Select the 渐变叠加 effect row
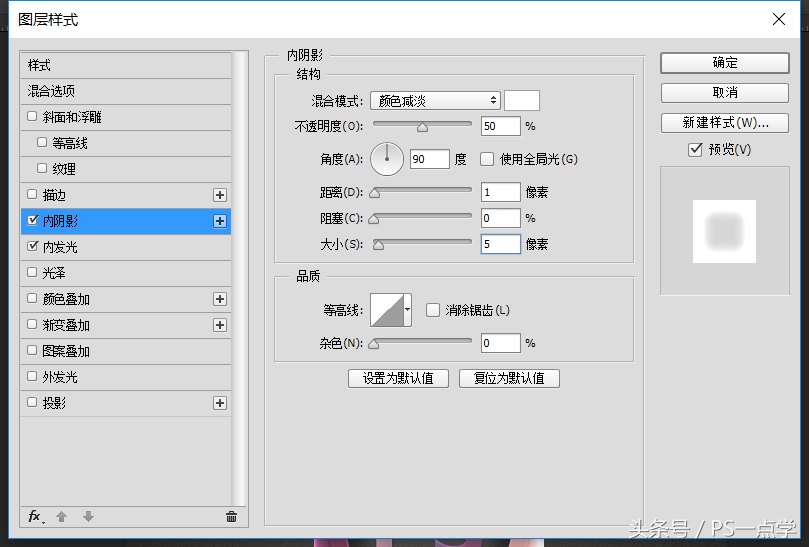This screenshot has width=809, height=547. pos(126,325)
